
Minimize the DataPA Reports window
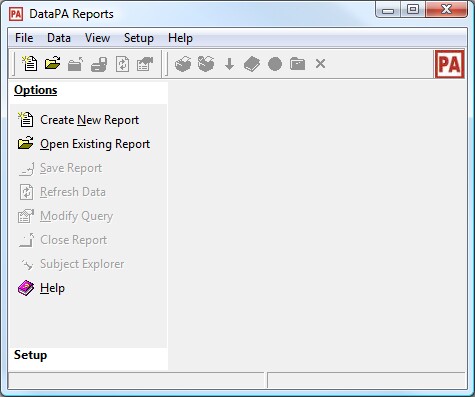[x=388, y=10]
